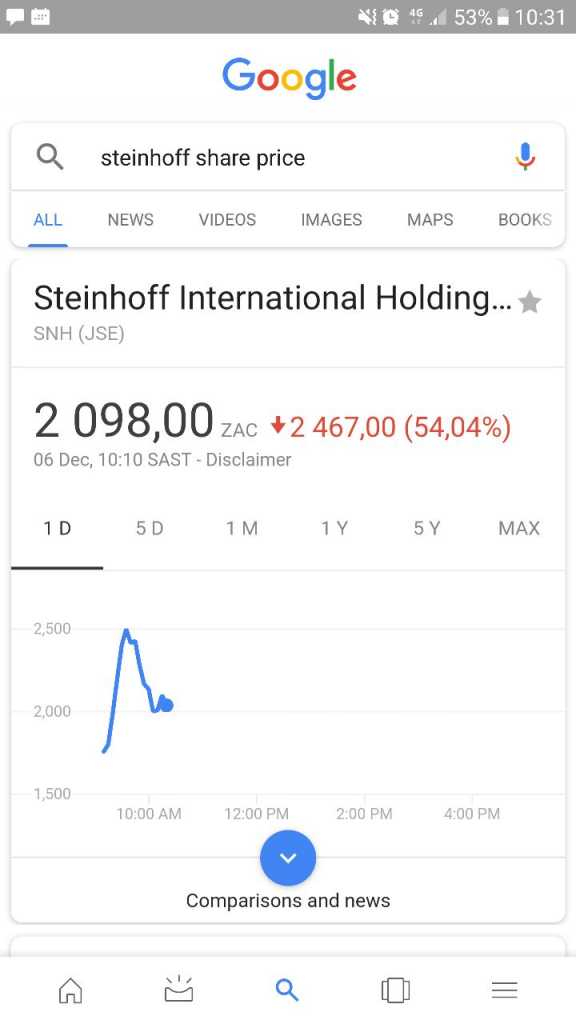Open the home icon in bottom bar

(71, 990)
